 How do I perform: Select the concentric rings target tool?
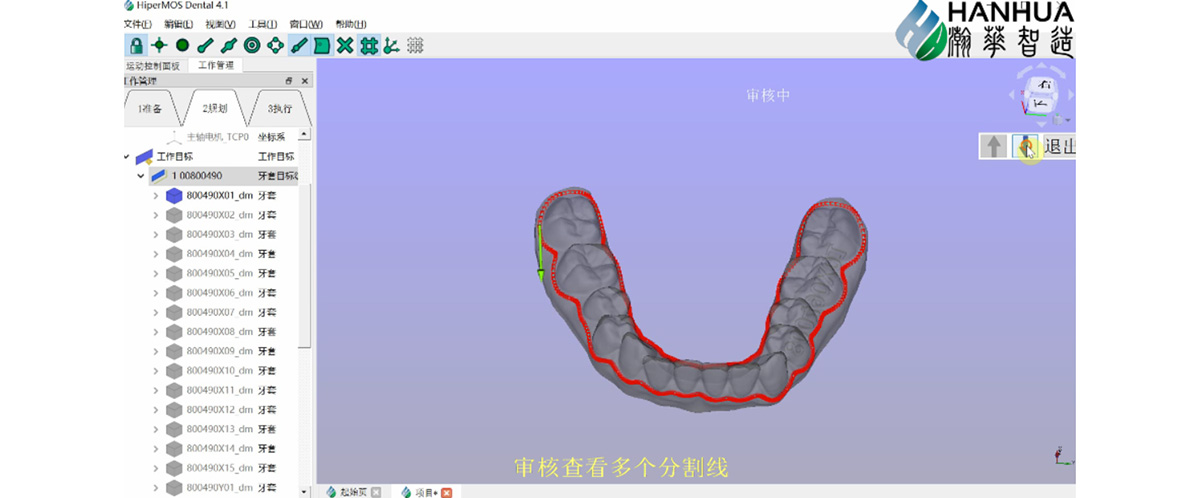tap(252, 45)
